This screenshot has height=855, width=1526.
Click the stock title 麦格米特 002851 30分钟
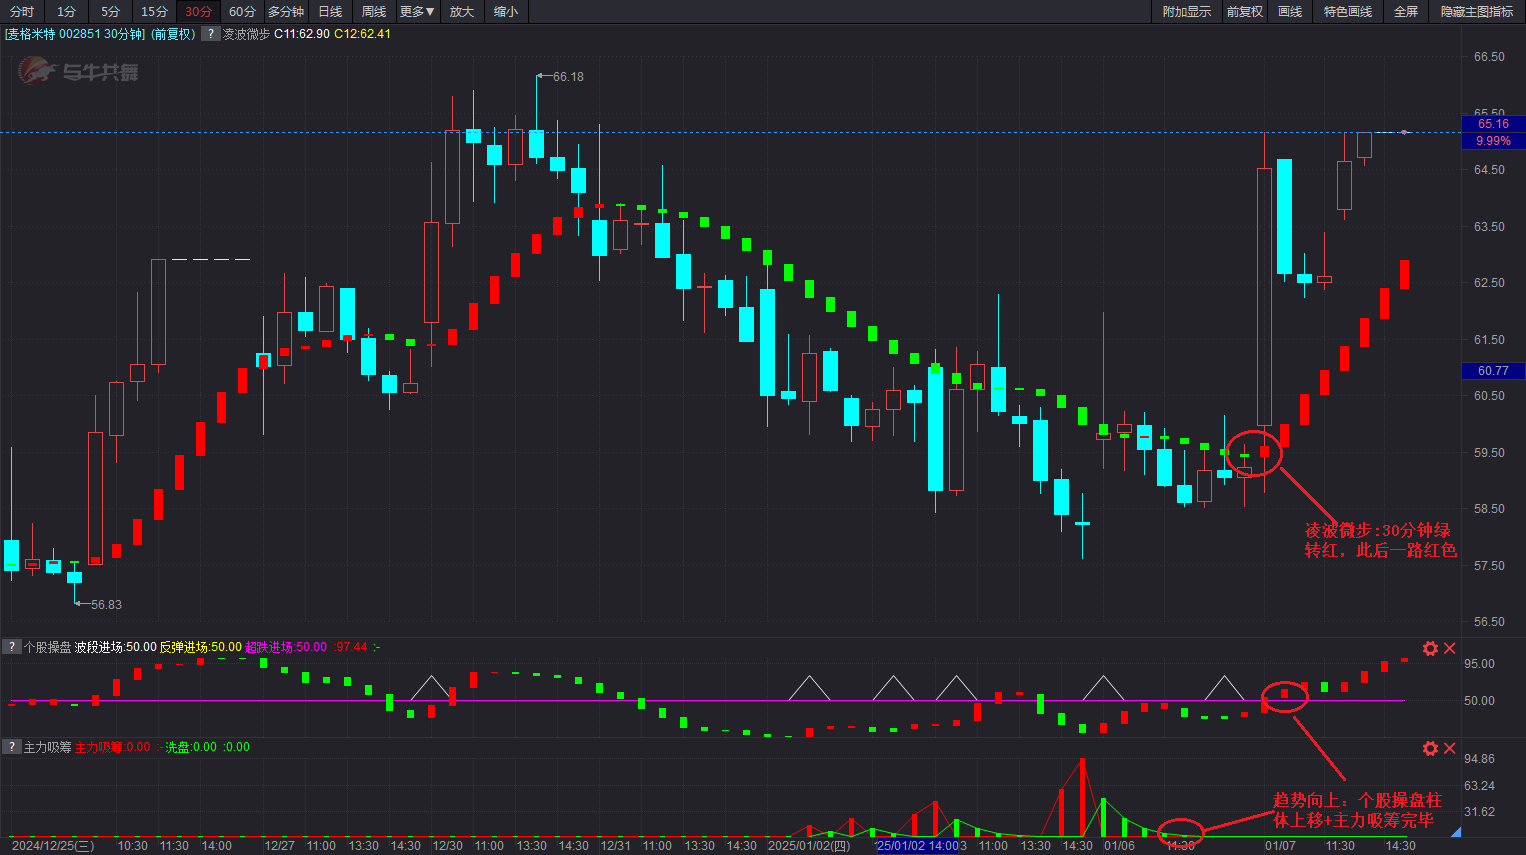tap(74, 34)
